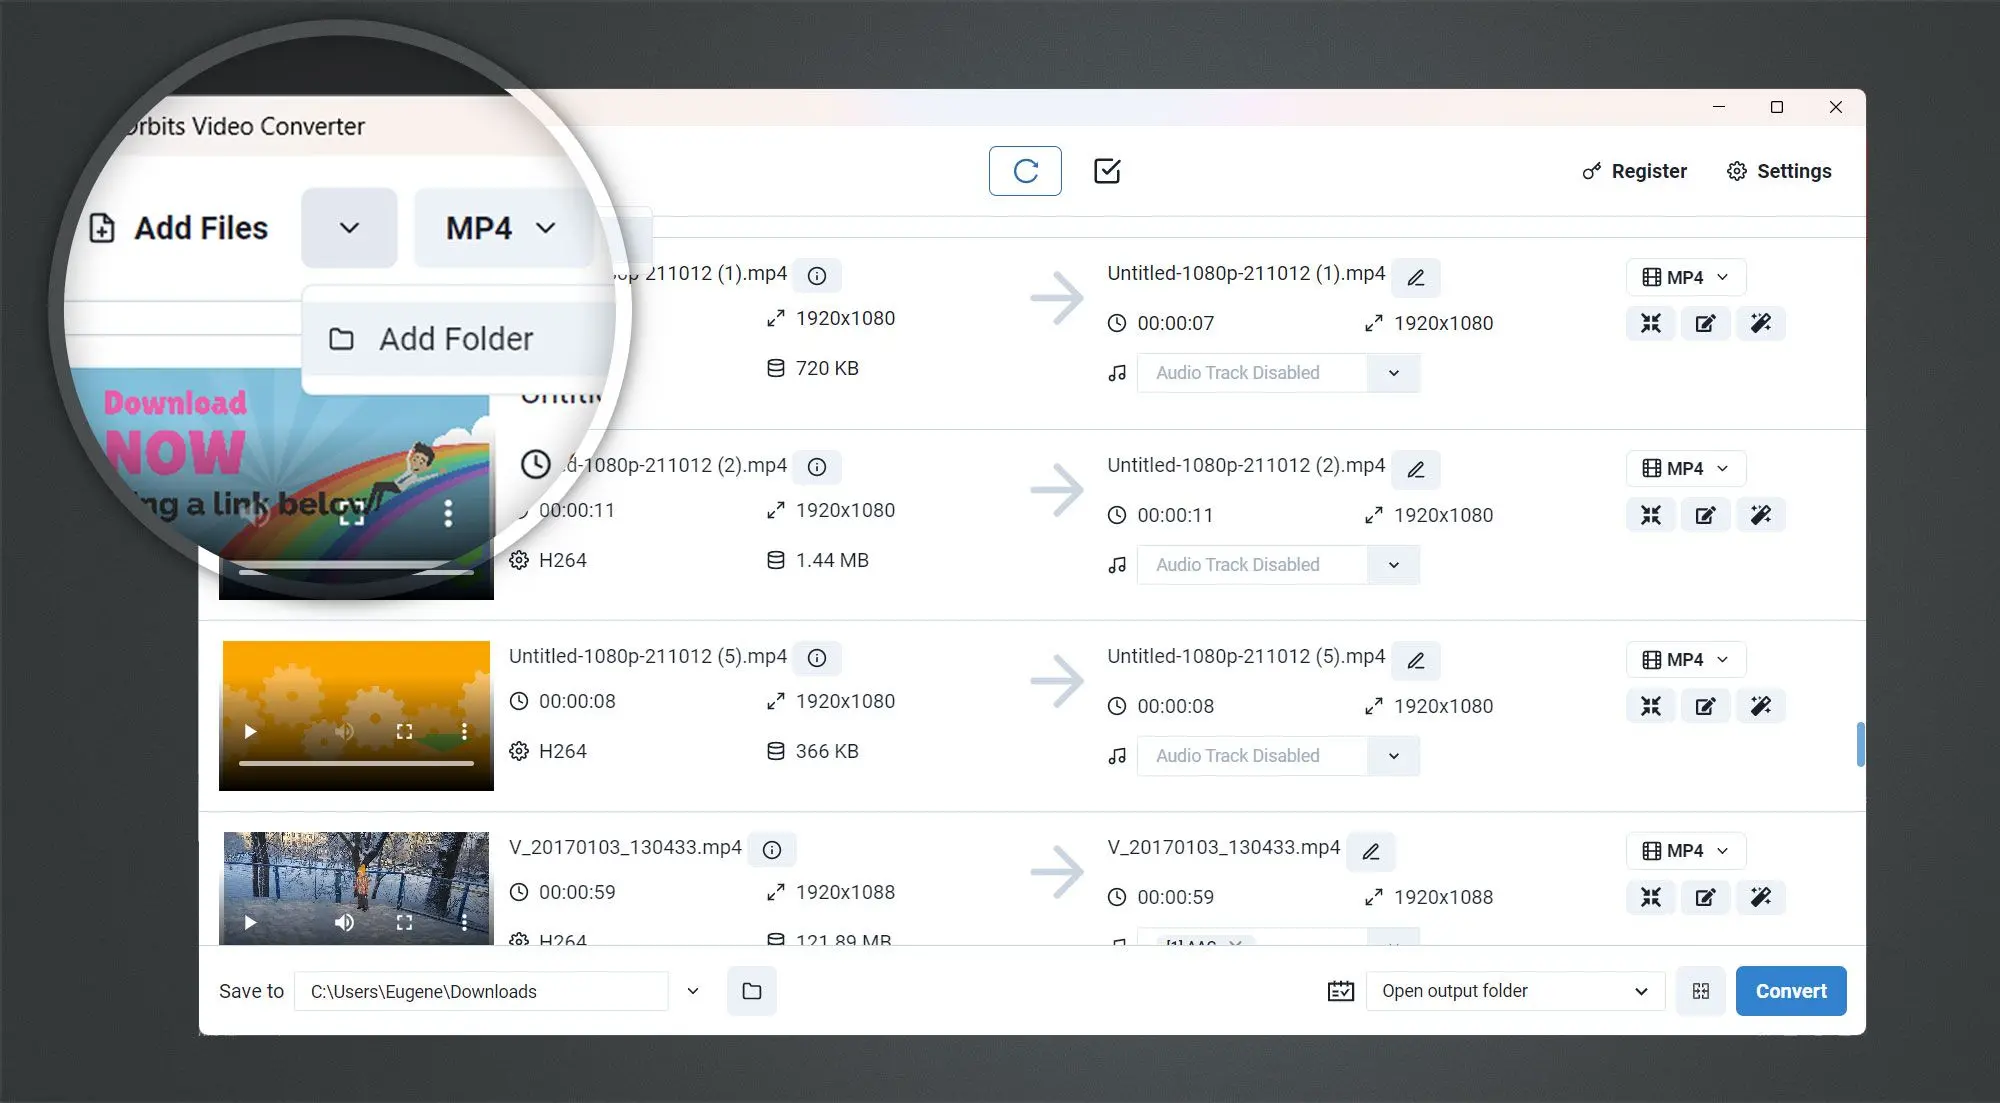
Task: Click the info icon next to first input filename
Action: pyautogui.click(x=815, y=273)
